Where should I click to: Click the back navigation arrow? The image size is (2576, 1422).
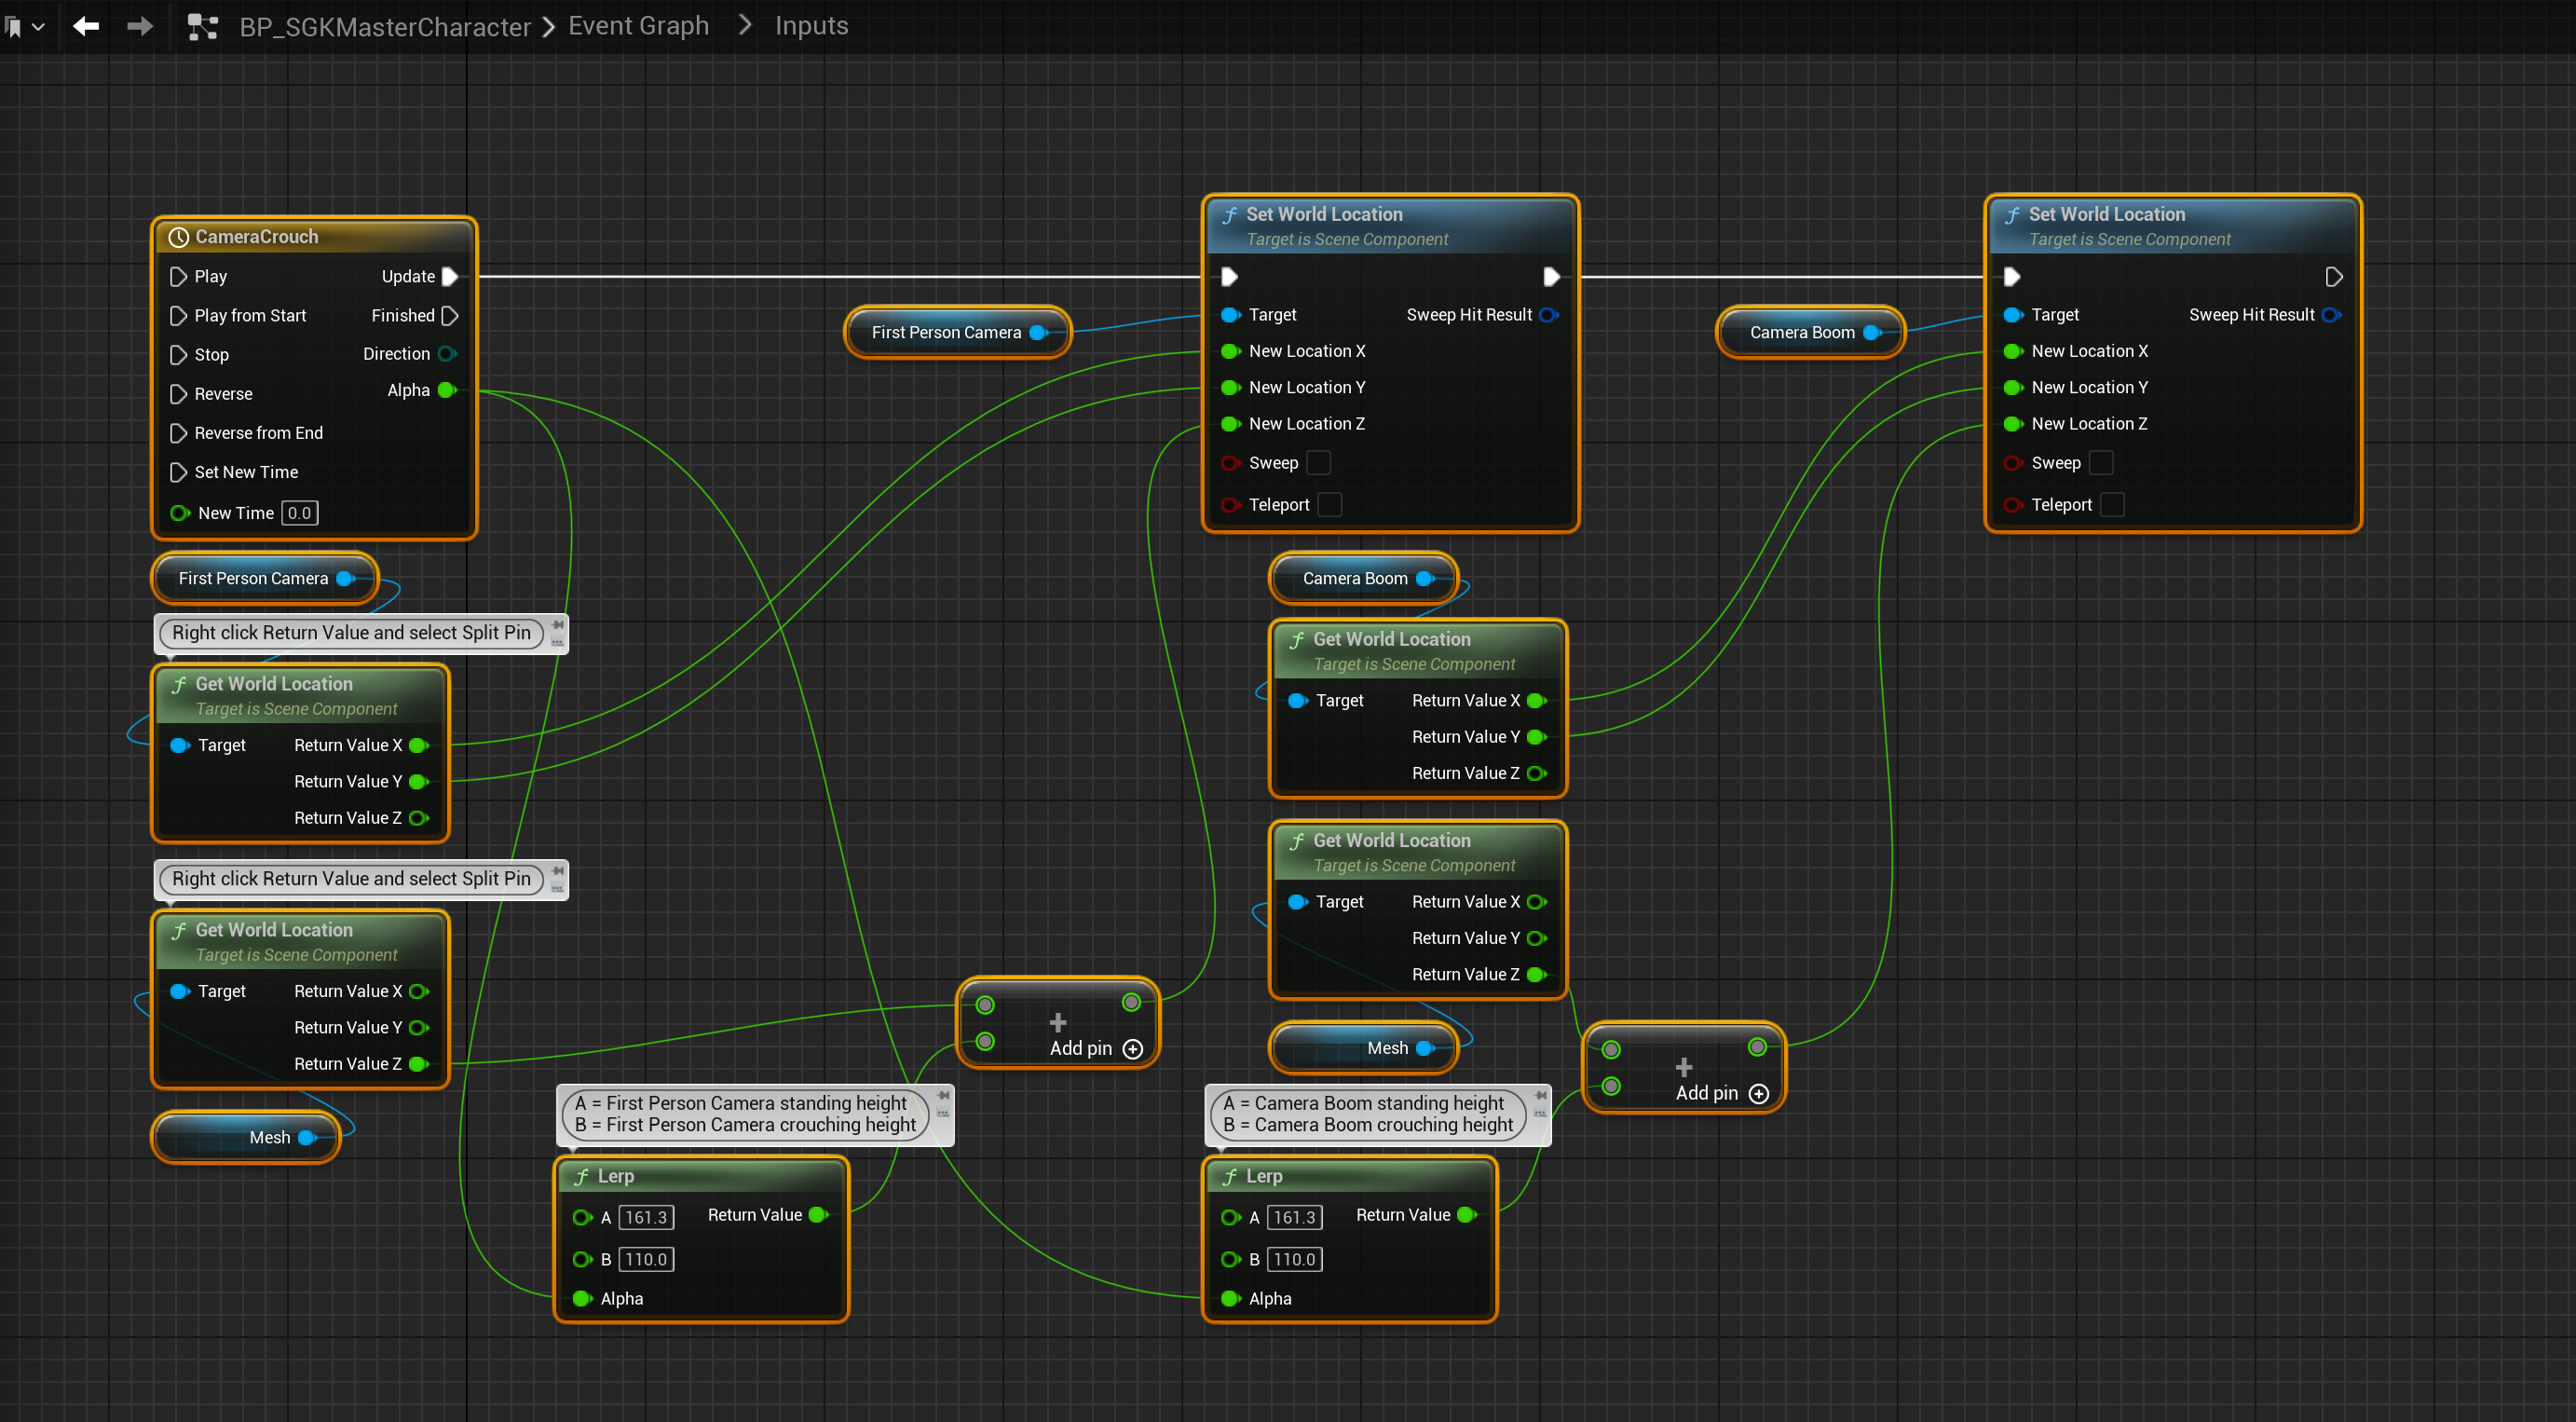point(86,26)
